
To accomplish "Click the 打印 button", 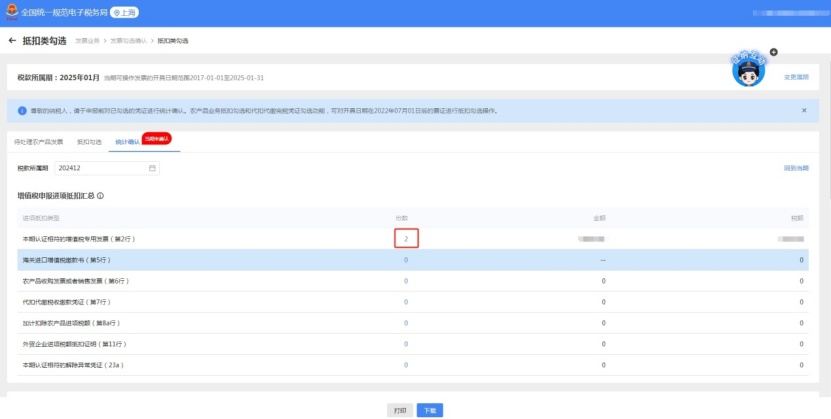I will (399, 410).
